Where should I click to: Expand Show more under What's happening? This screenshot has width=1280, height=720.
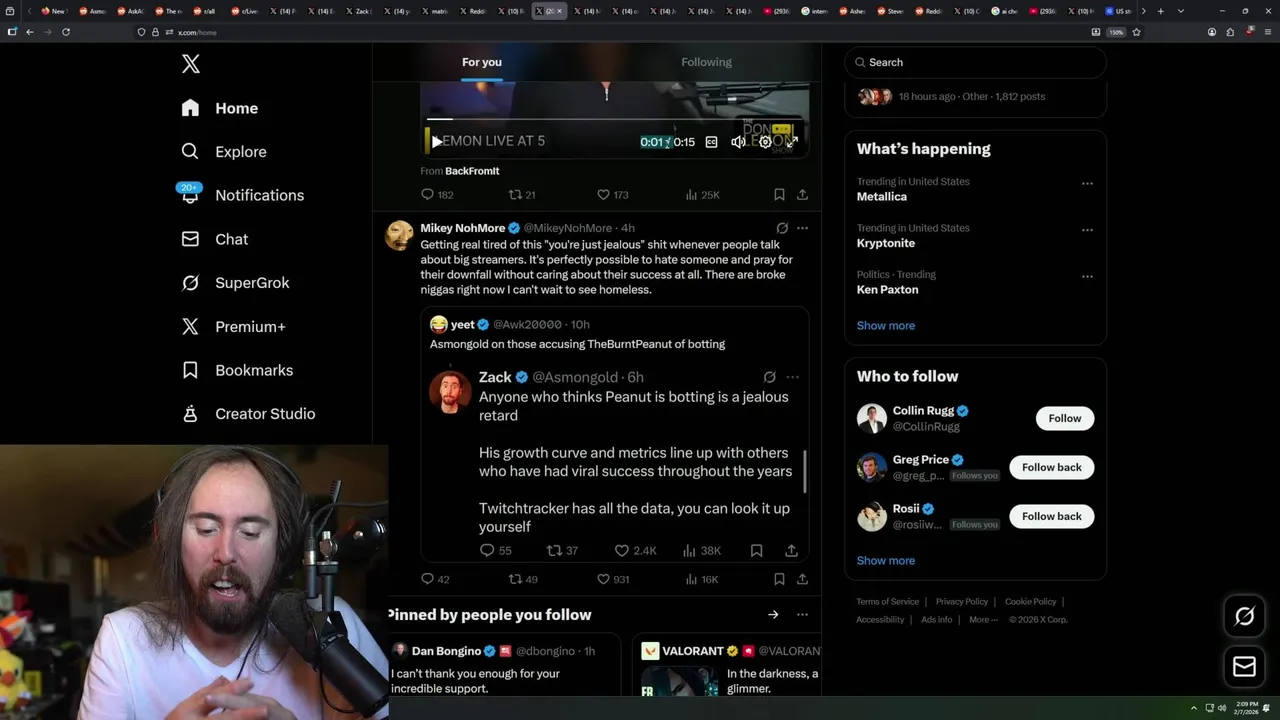(886, 326)
